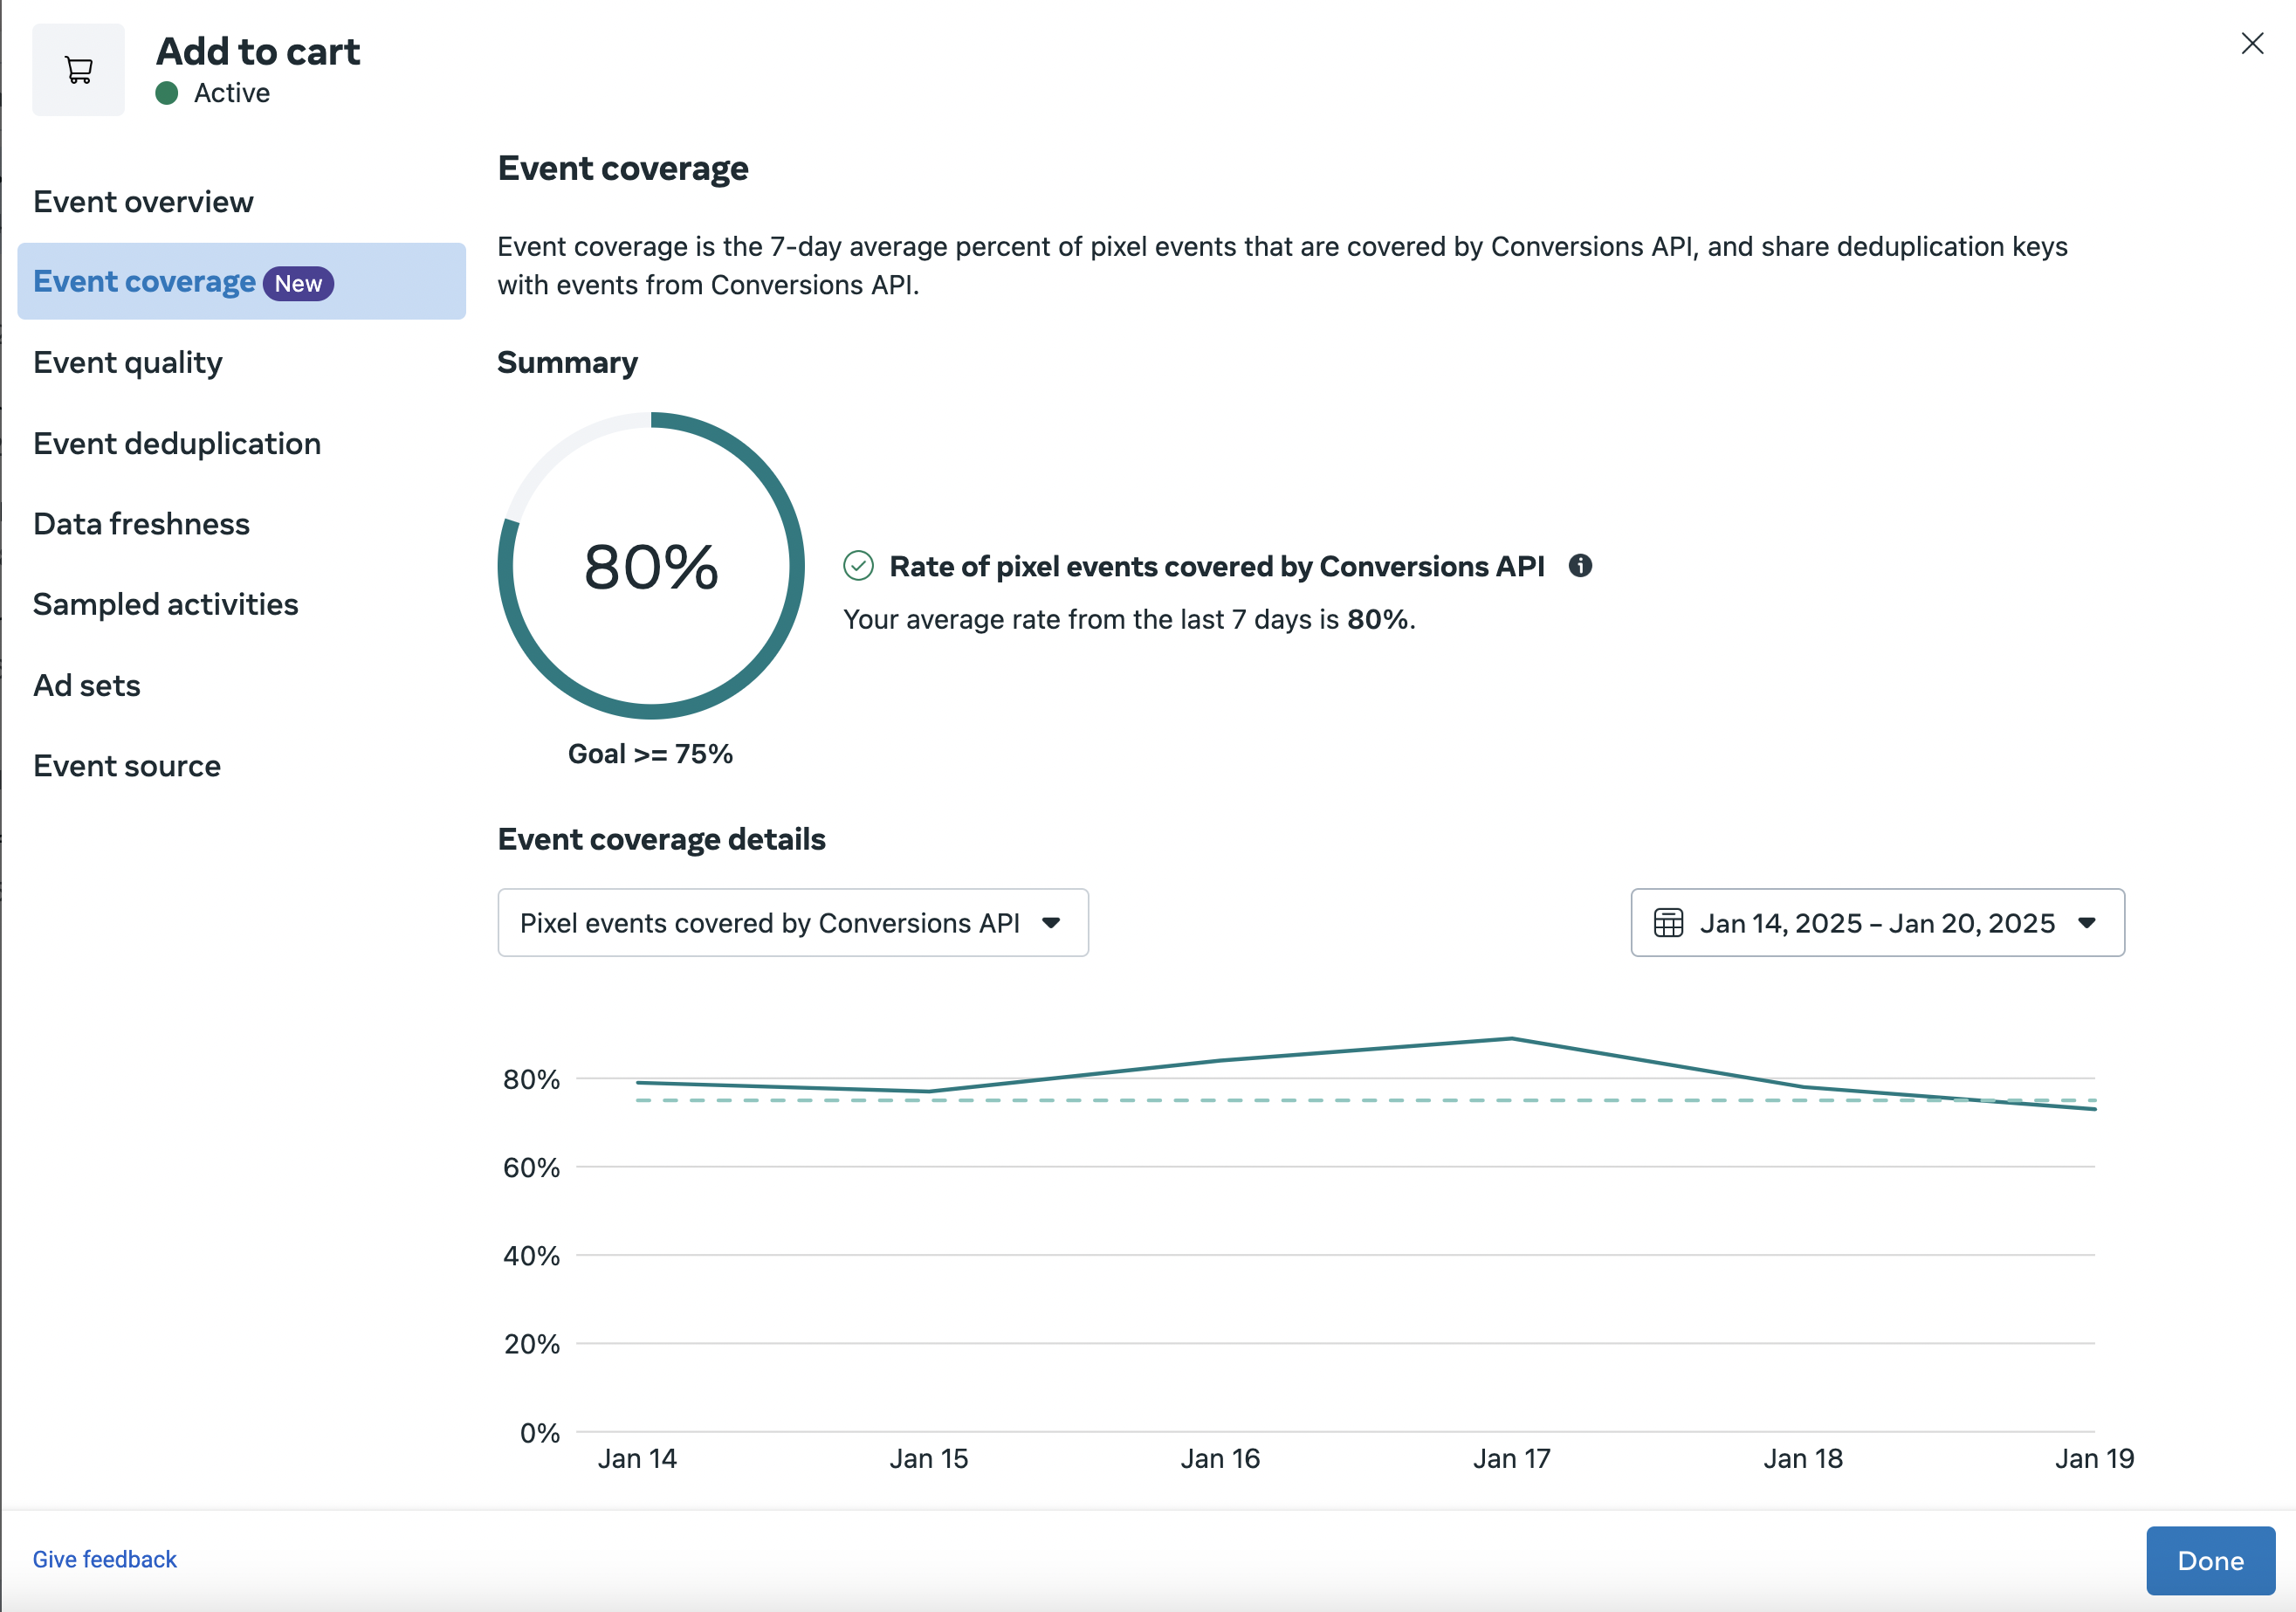This screenshot has height=1612, width=2296.
Task: Click the Jan 14 axis label
Action: pos(637,1458)
